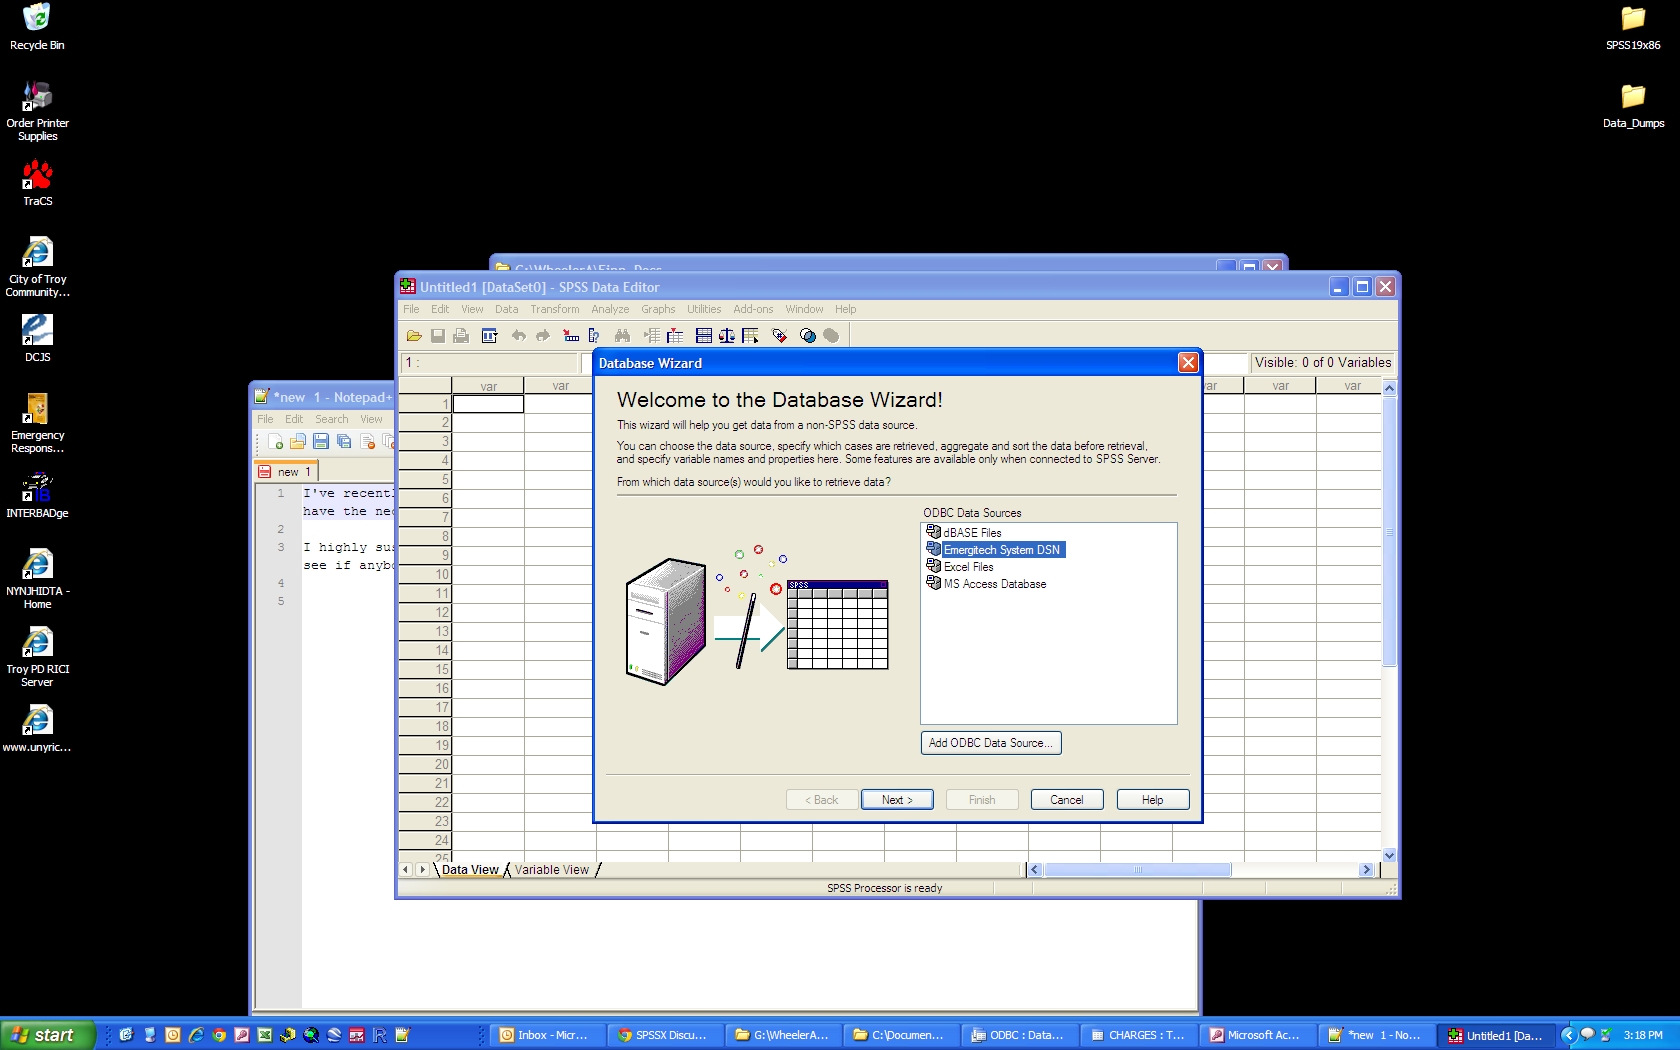Click the Go to Case toolbar icon
Screen dimensions: 1680x1050
pyautogui.click(x=571, y=336)
